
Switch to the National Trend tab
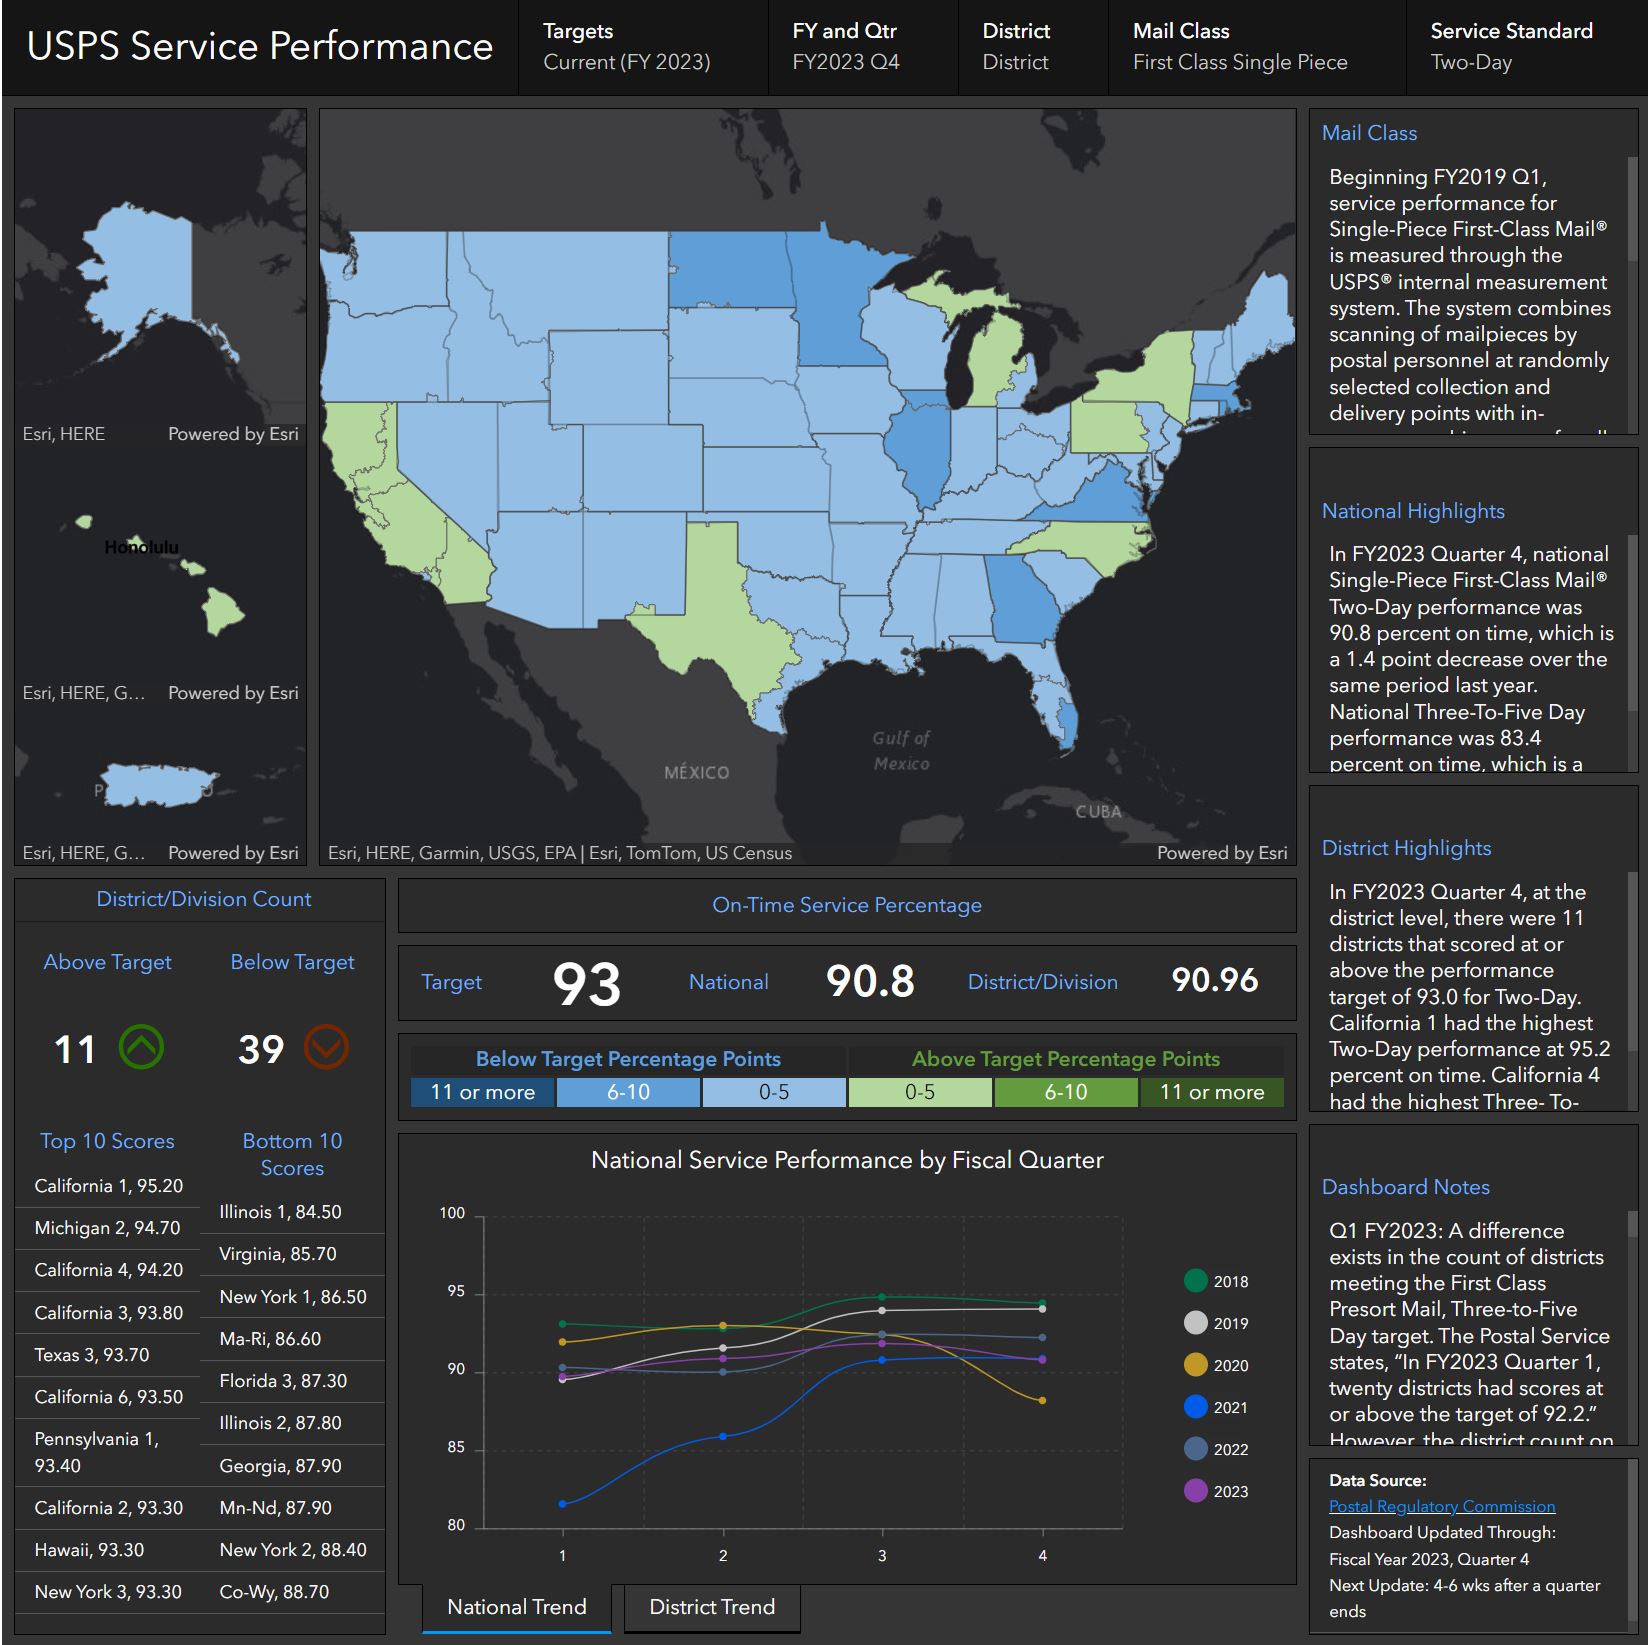pos(517,1607)
